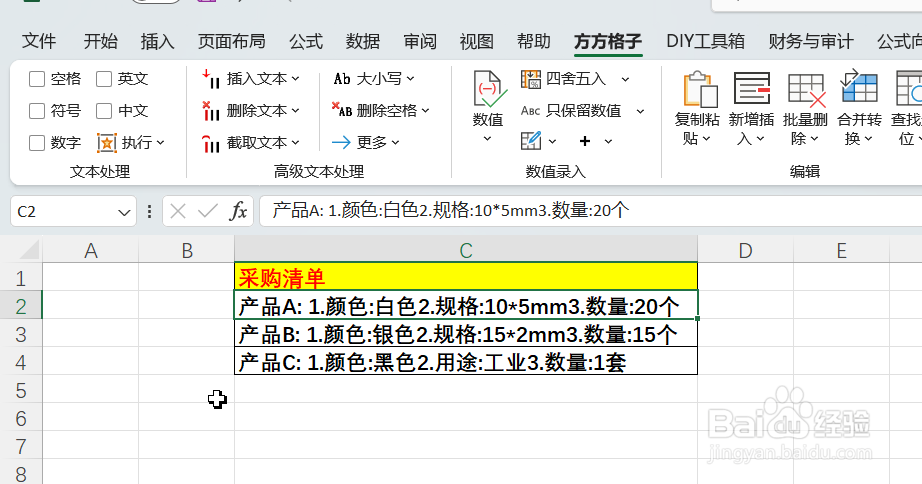Image resolution: width=922 pixels, height=484 pixels.
Task: Expand the 删除空格 dropdown arrow
Action: [x=425, y=111]
